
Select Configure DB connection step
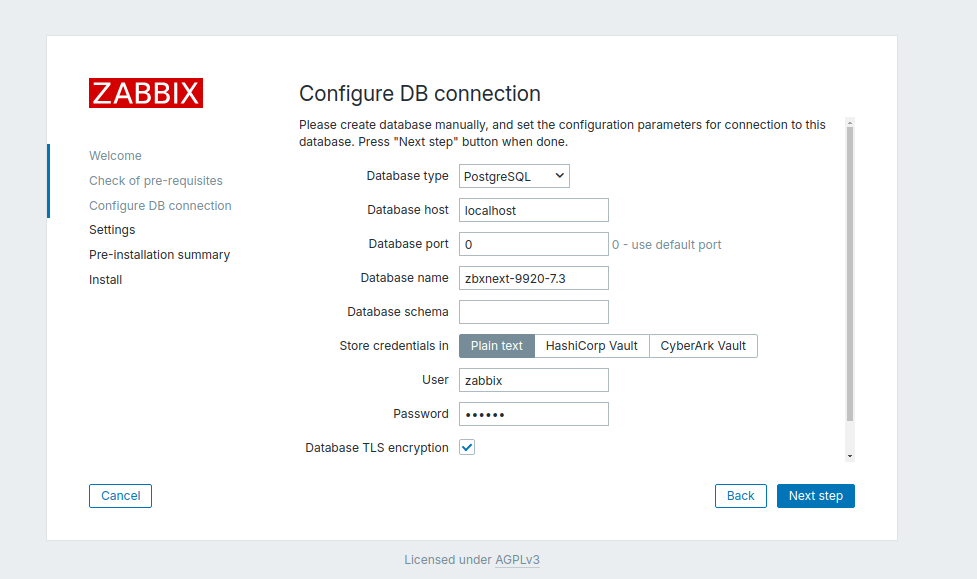pyautogui.click(x=160, y=206)
